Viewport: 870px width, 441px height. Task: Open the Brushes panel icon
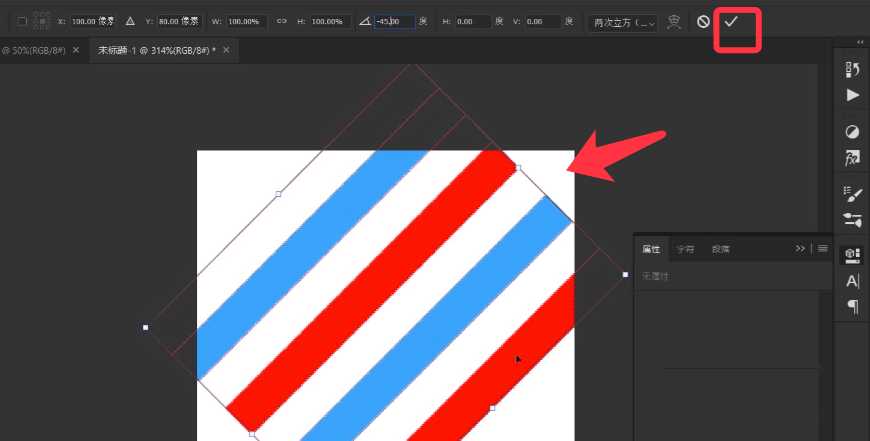[x=852, y=193]
